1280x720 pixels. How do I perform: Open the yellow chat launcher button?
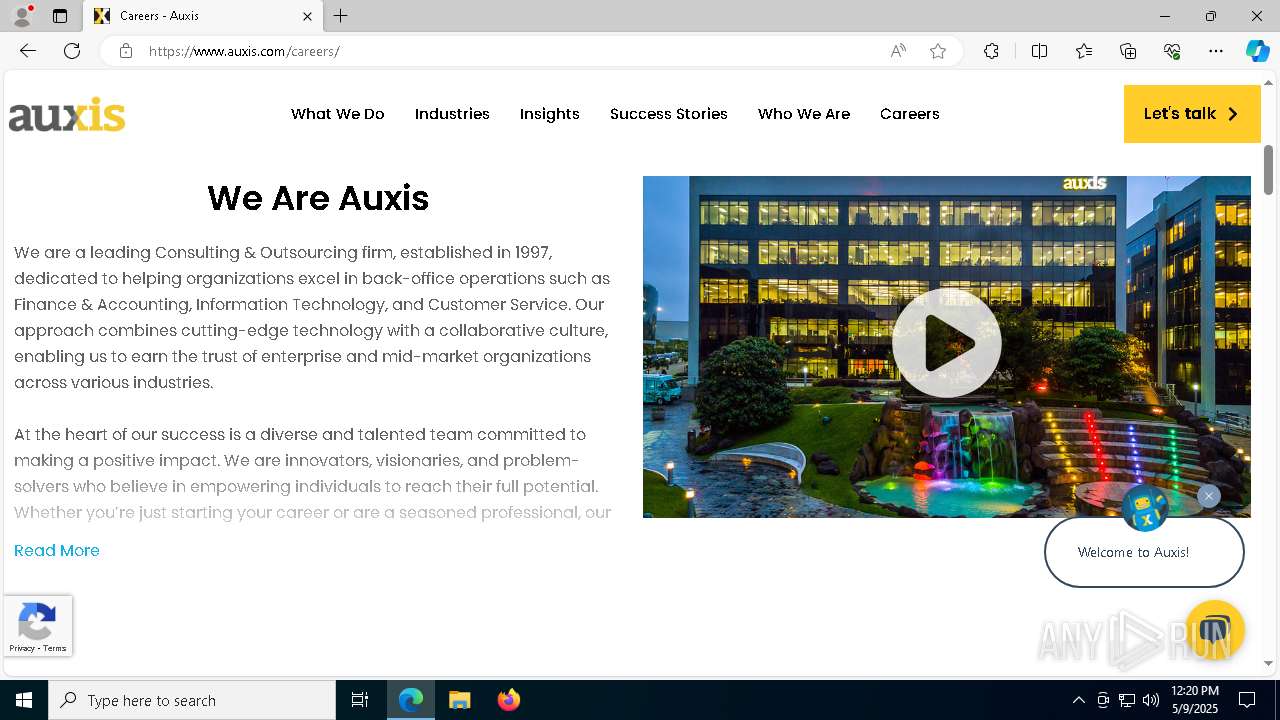pos(1214,630)
